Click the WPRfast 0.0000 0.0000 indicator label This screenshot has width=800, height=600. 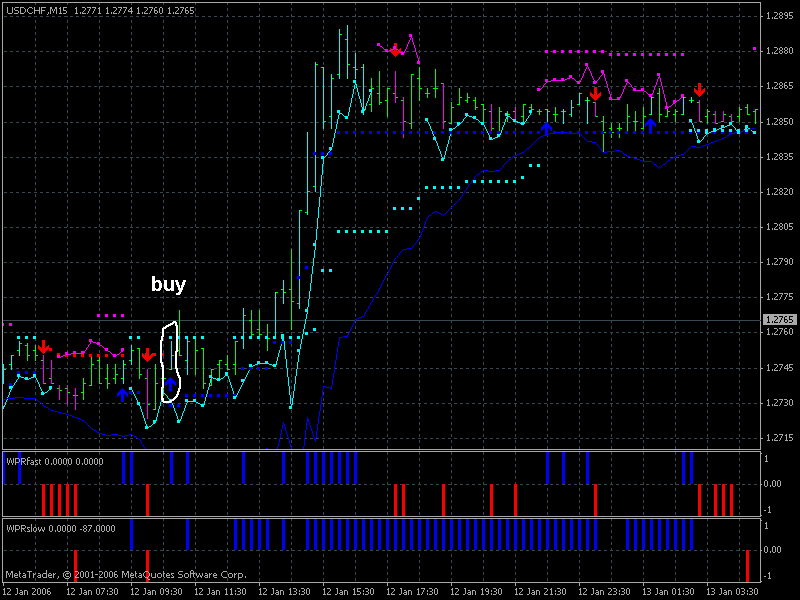(55, 462)
